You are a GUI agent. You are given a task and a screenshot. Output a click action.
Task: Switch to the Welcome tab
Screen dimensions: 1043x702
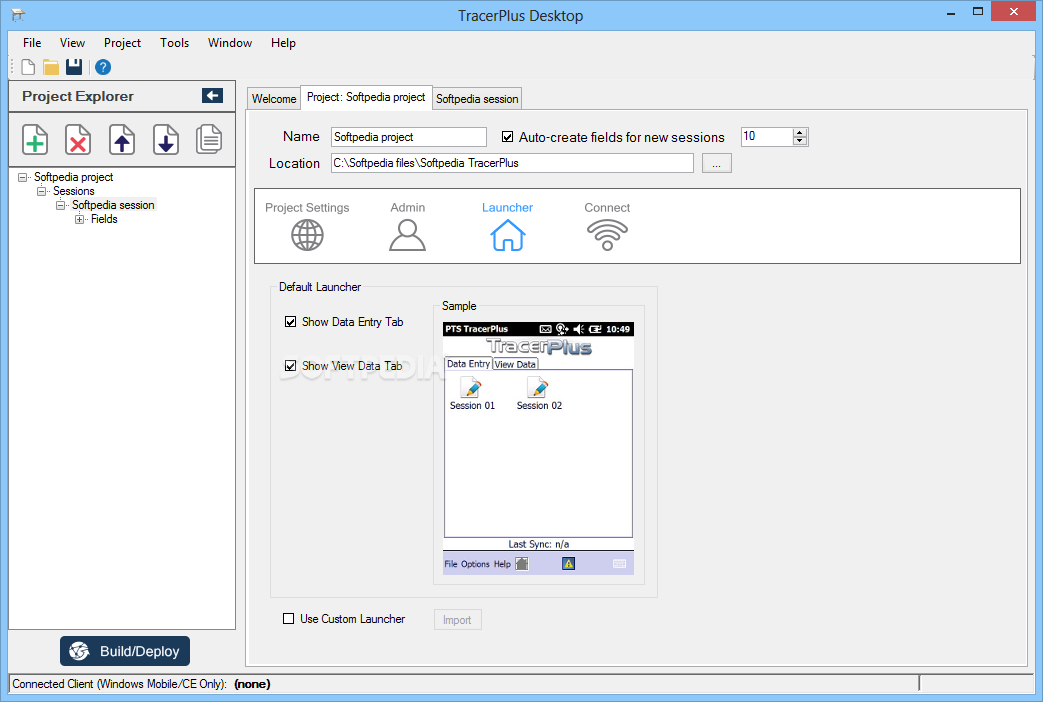coord(274,98)
